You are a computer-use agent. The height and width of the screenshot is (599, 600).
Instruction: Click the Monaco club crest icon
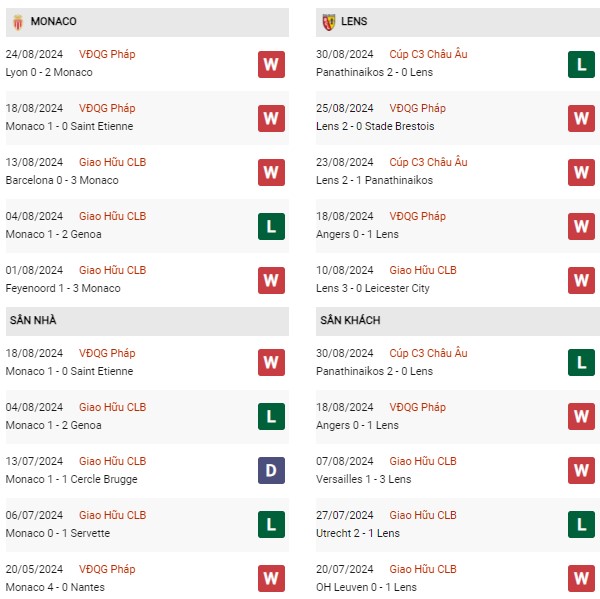tap(16, 22)
